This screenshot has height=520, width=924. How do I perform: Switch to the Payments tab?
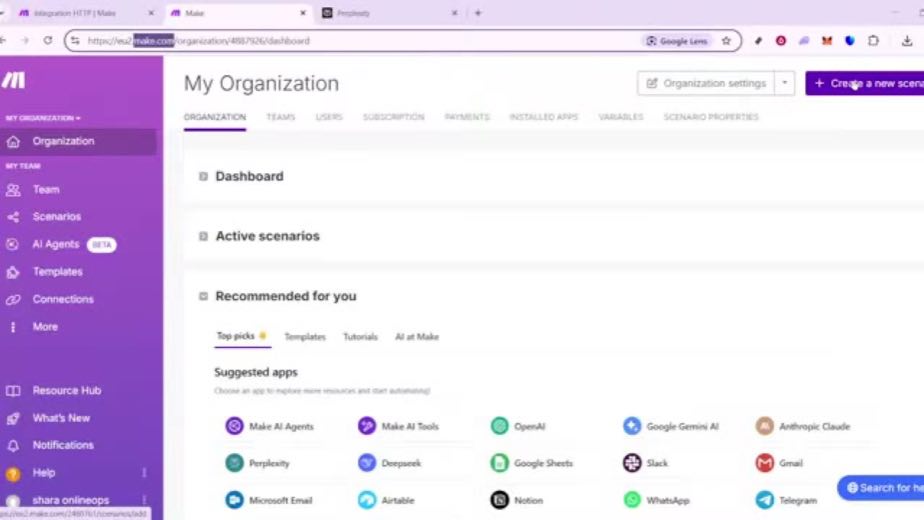click(467, 117)
